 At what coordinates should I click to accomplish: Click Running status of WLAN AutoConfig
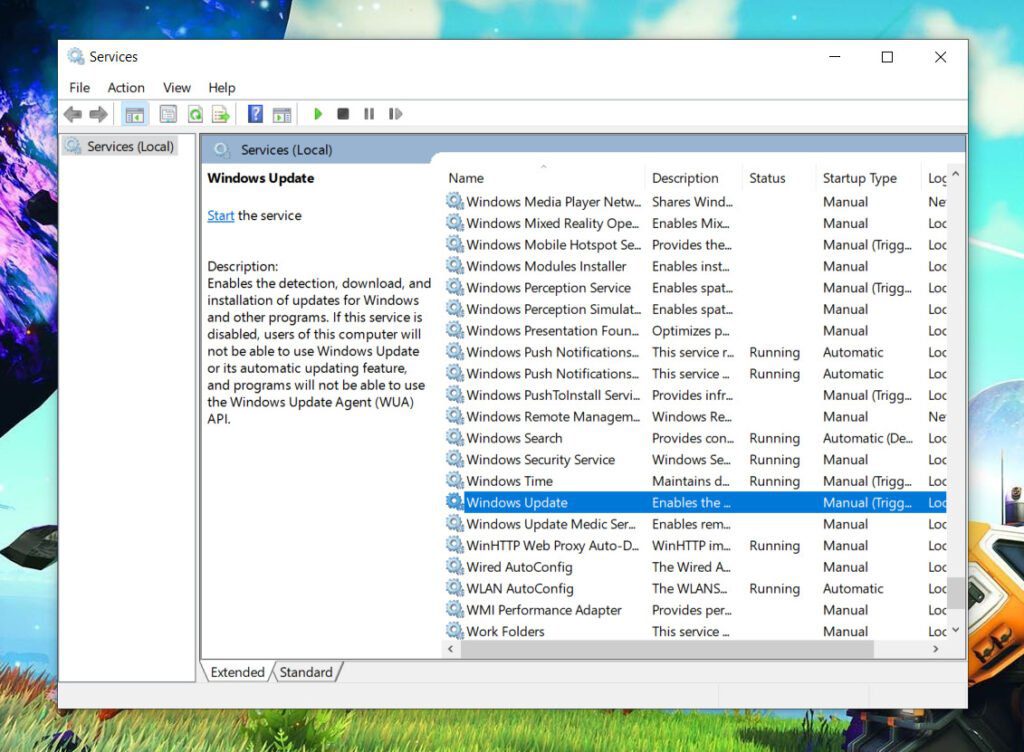pyautogui.click(x=775, y=588)
